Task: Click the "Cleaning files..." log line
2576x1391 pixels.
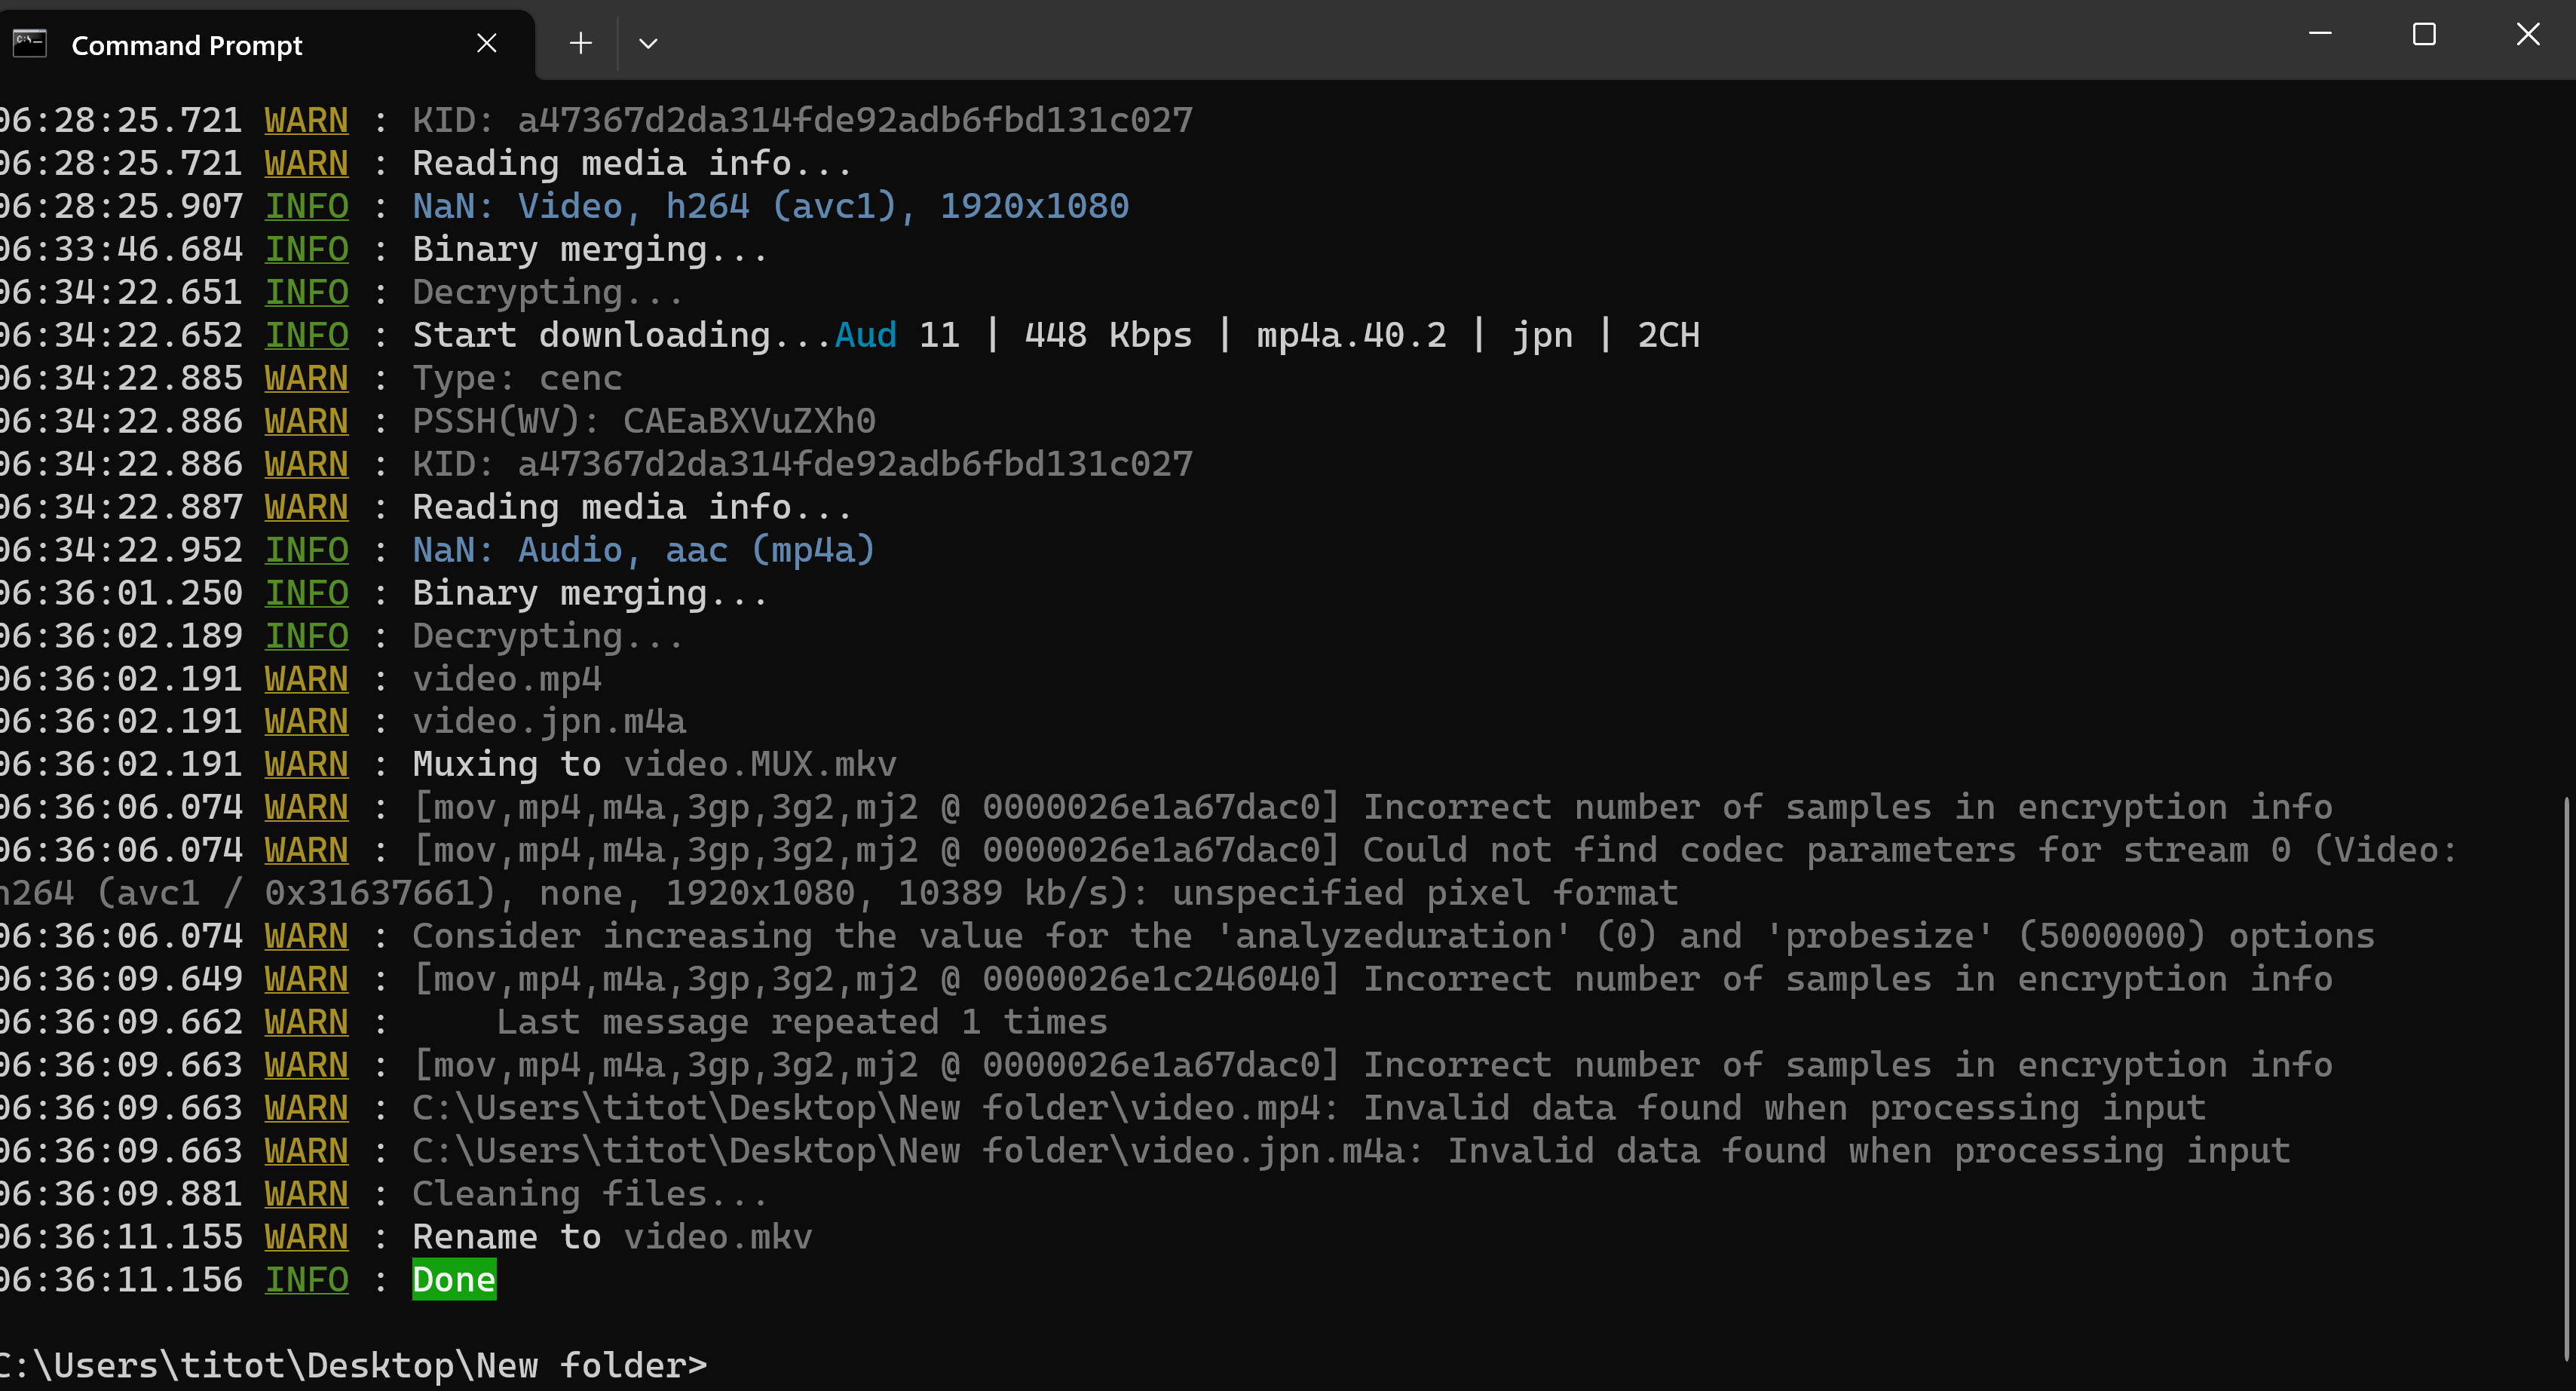Action: click(x=590, y=1194)
